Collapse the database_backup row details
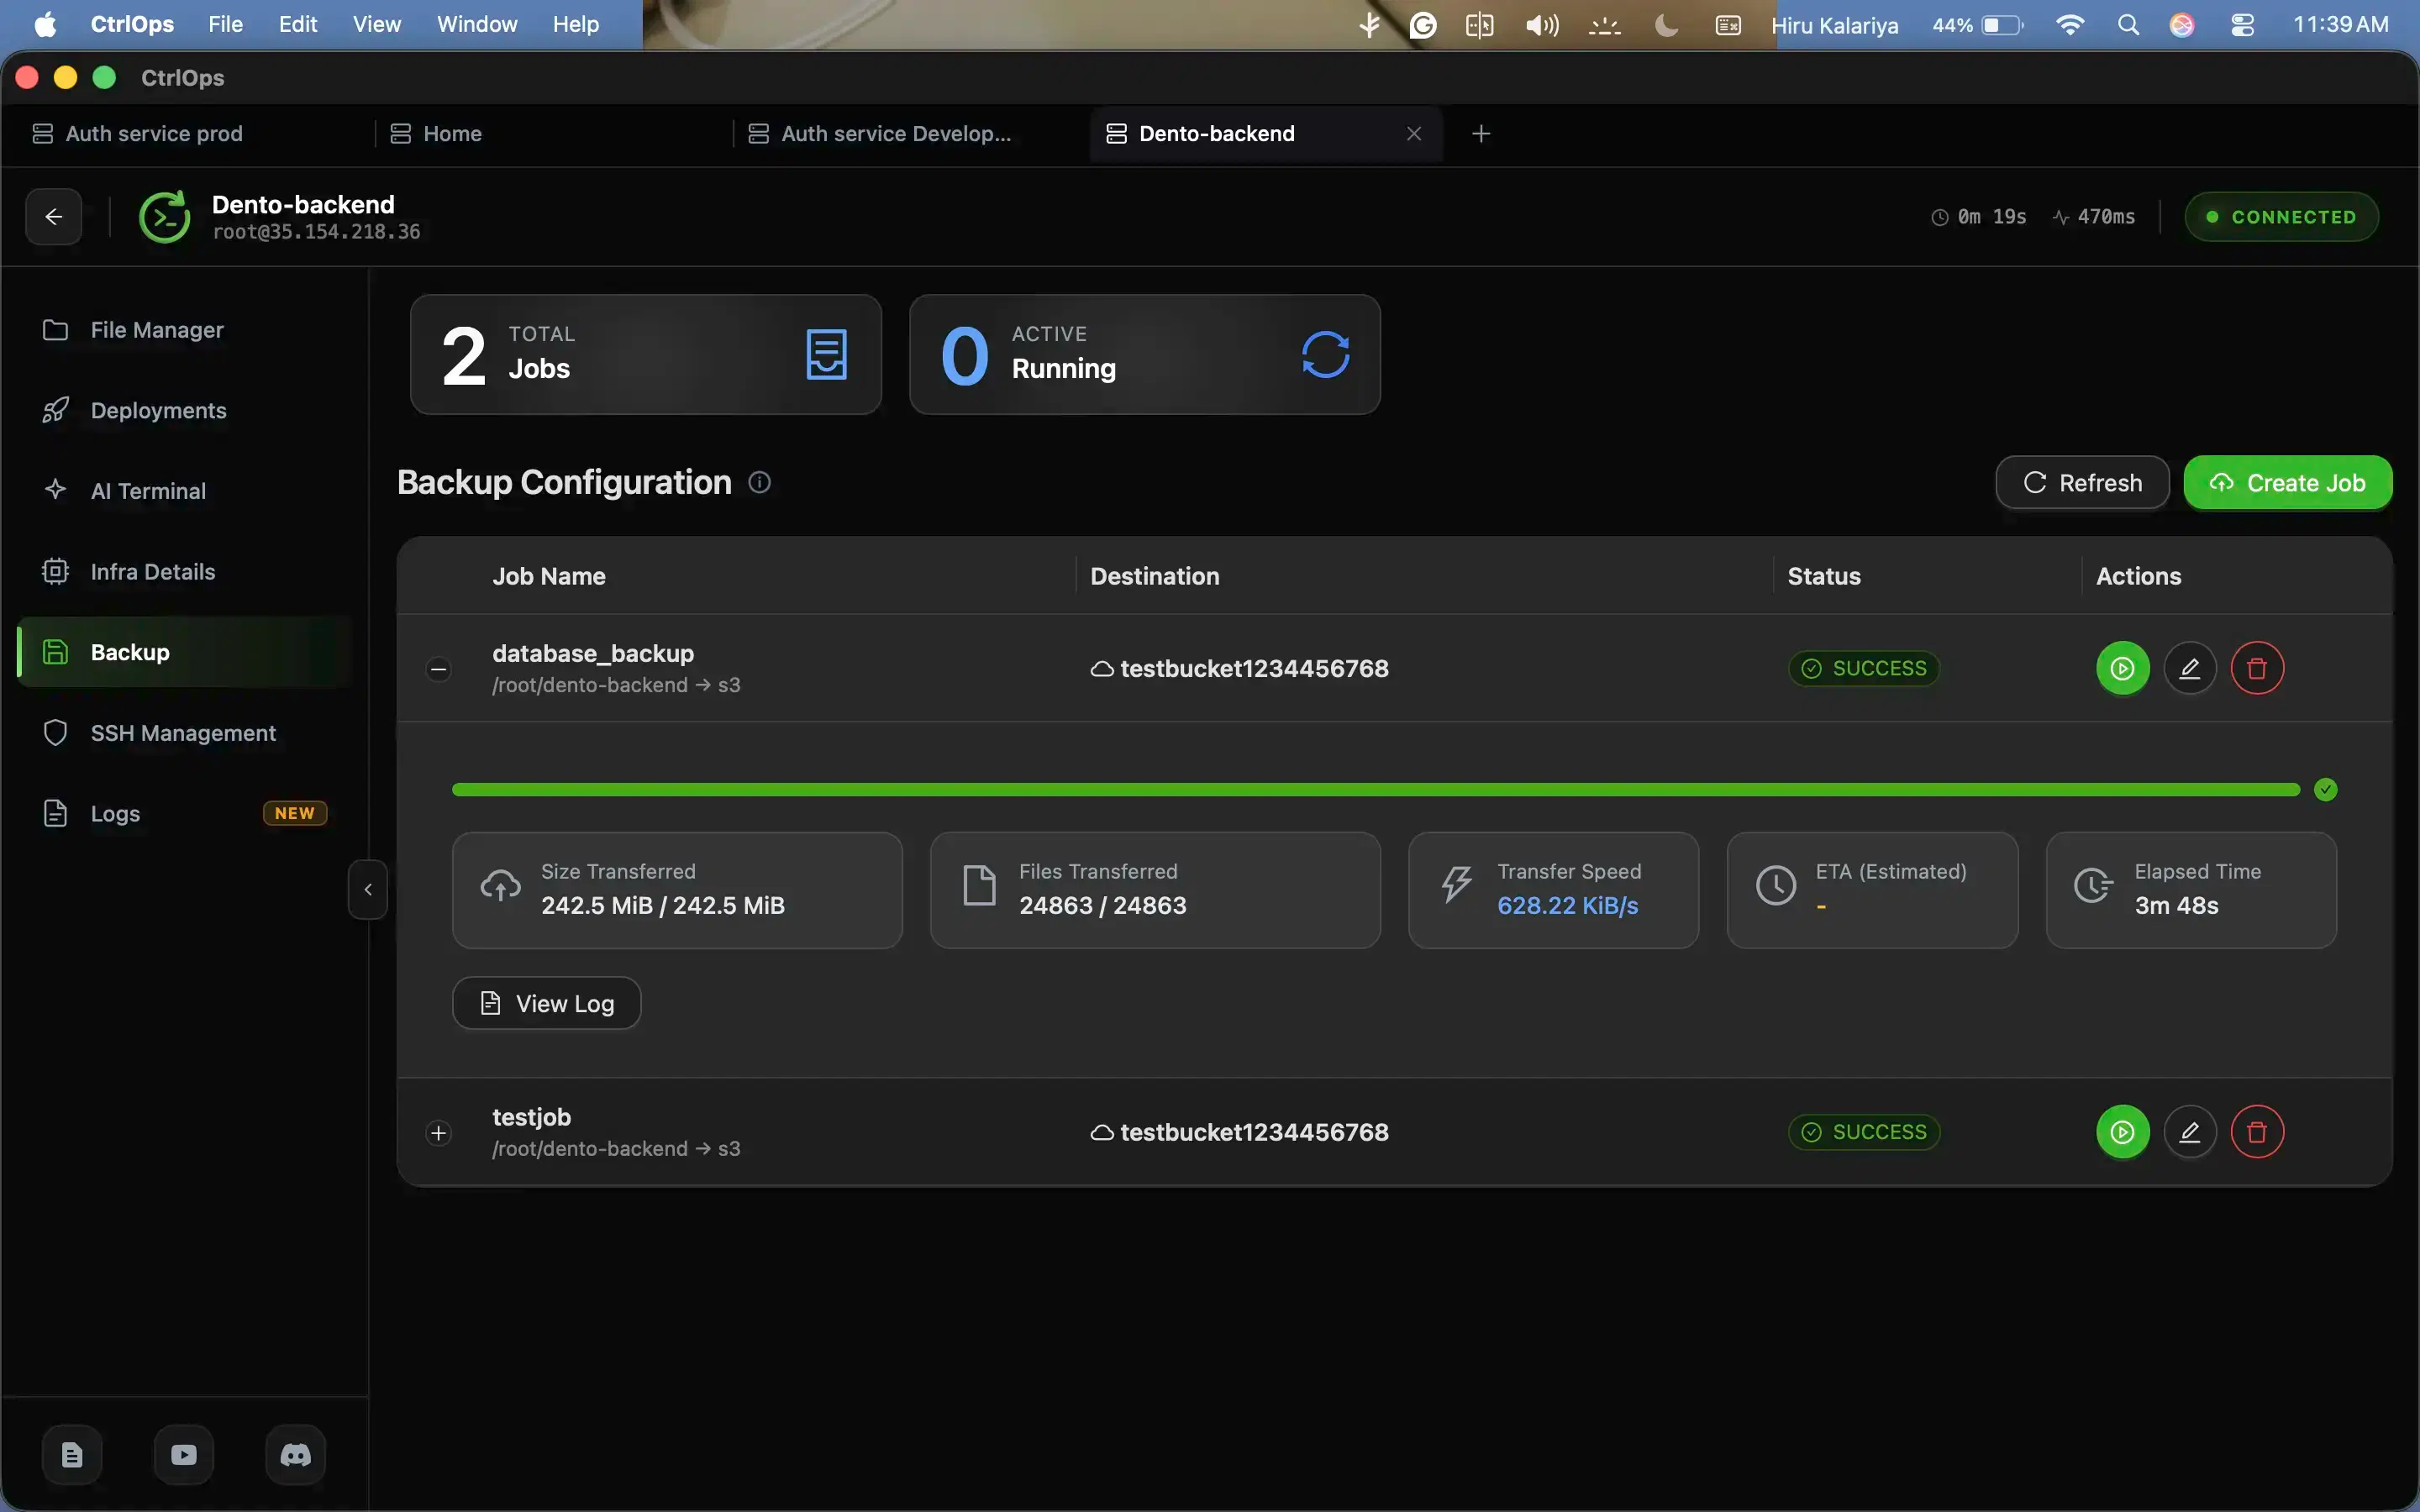 pos(438,669)
